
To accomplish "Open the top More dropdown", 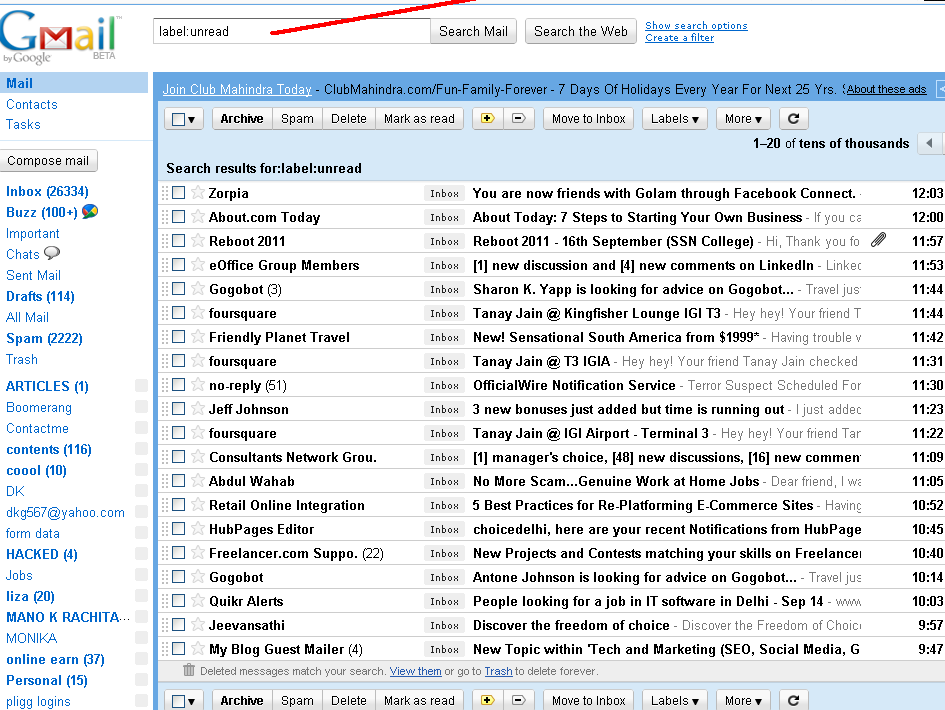I will (743, 119).
